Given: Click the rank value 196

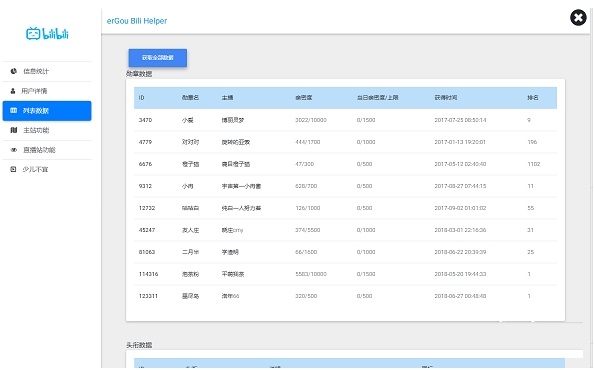Looking at the screenshot, I should coord(532,142).
